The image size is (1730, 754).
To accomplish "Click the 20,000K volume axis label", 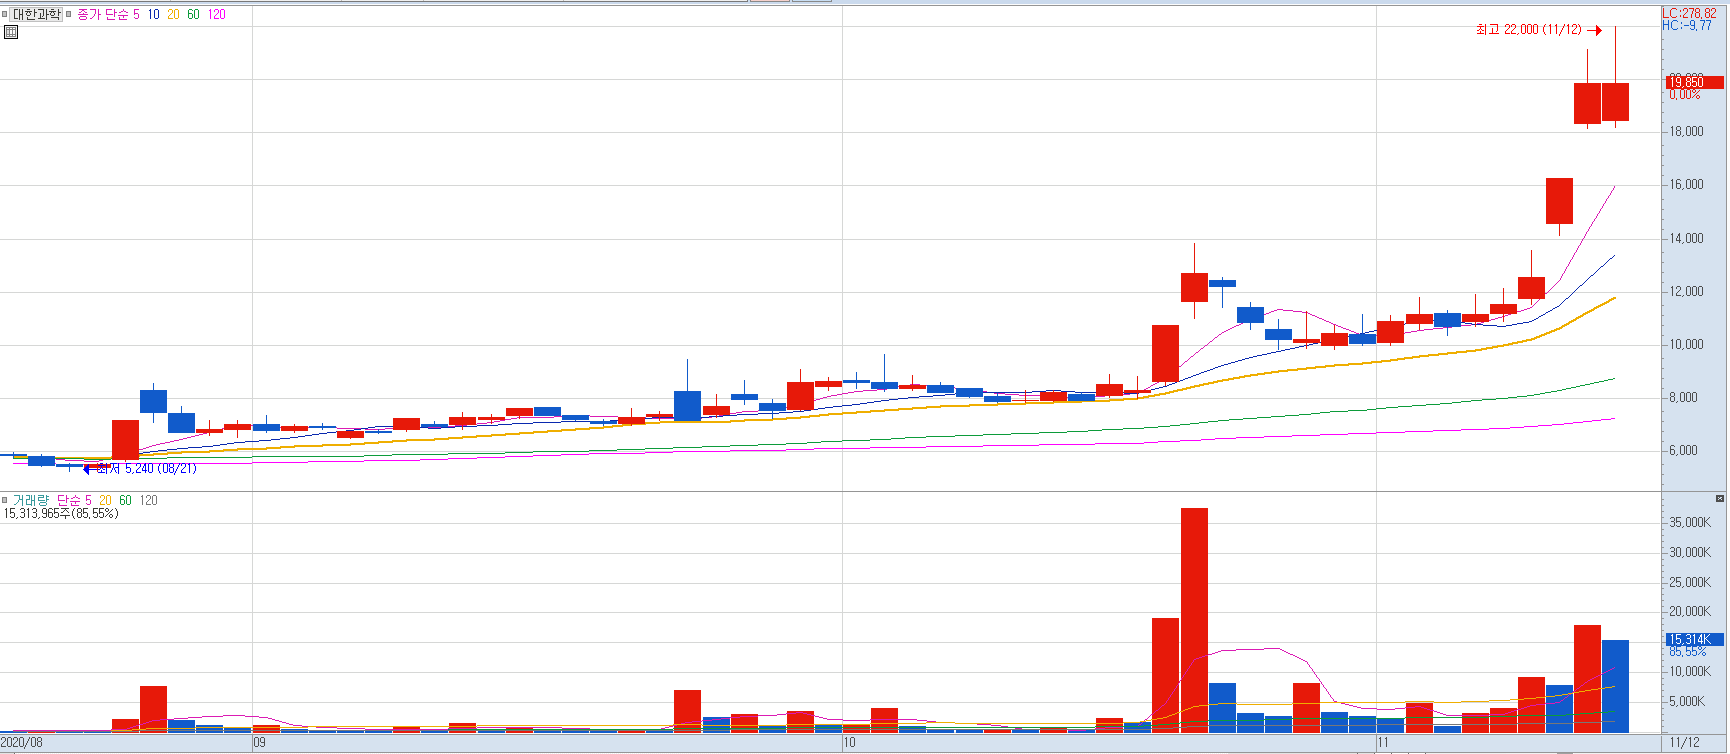I will coord(1690,611).
